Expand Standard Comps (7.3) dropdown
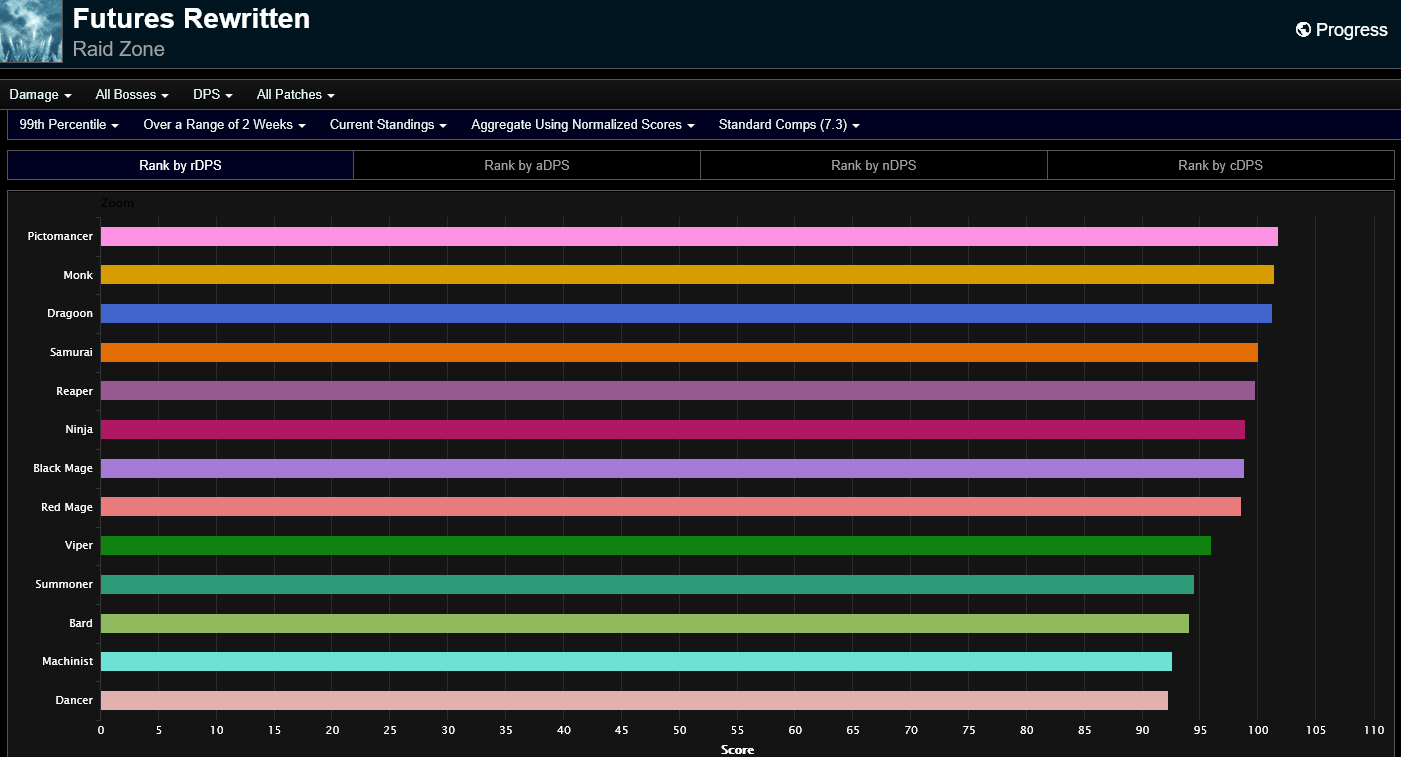The image size is (1401, 757). coord(789,125)
